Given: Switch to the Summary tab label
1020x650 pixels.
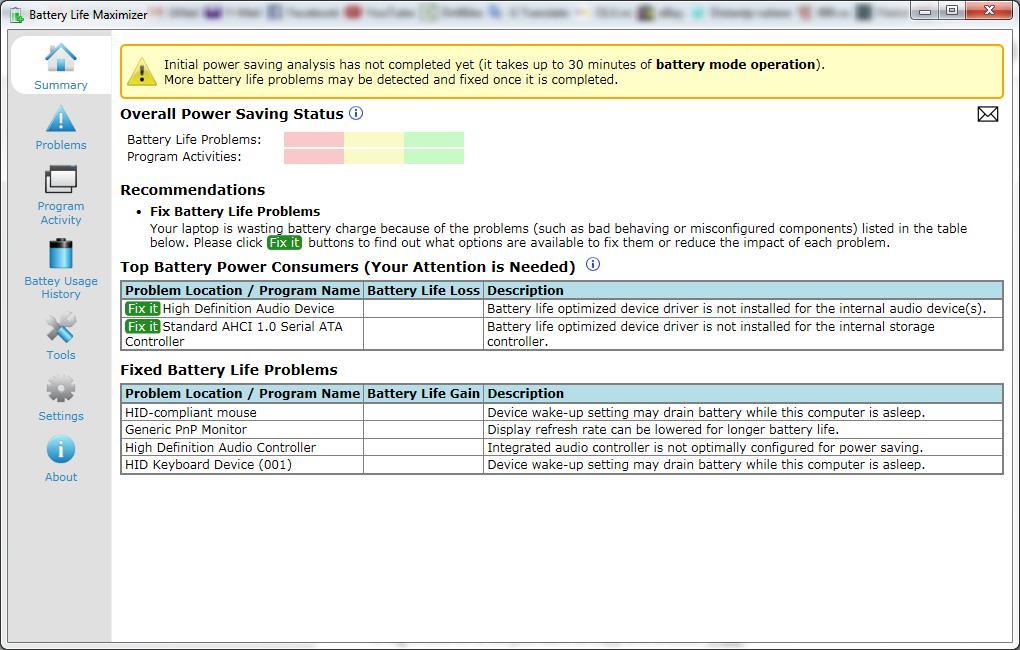Looking at the screenshot, I should [x=60, y=85].
